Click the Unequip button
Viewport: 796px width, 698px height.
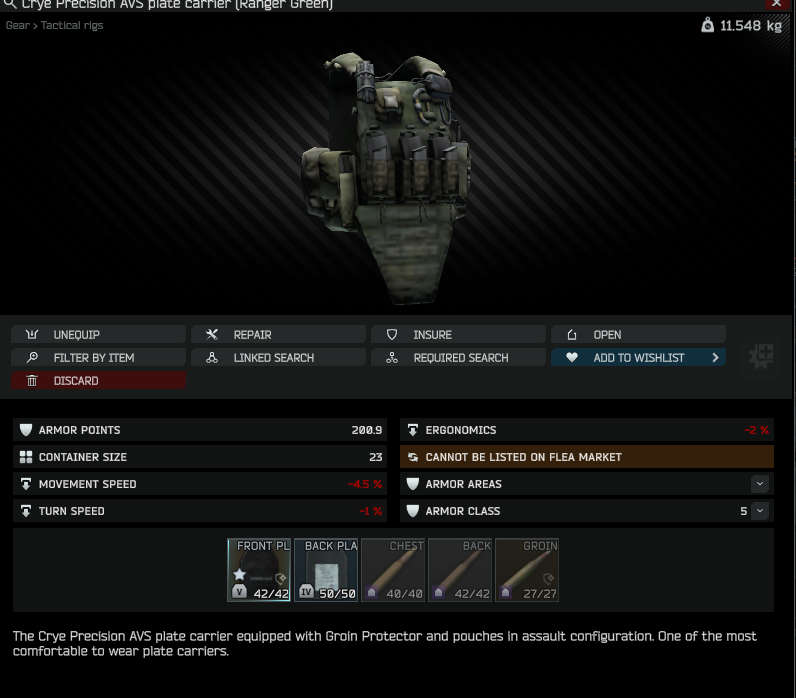pos(98,335)
